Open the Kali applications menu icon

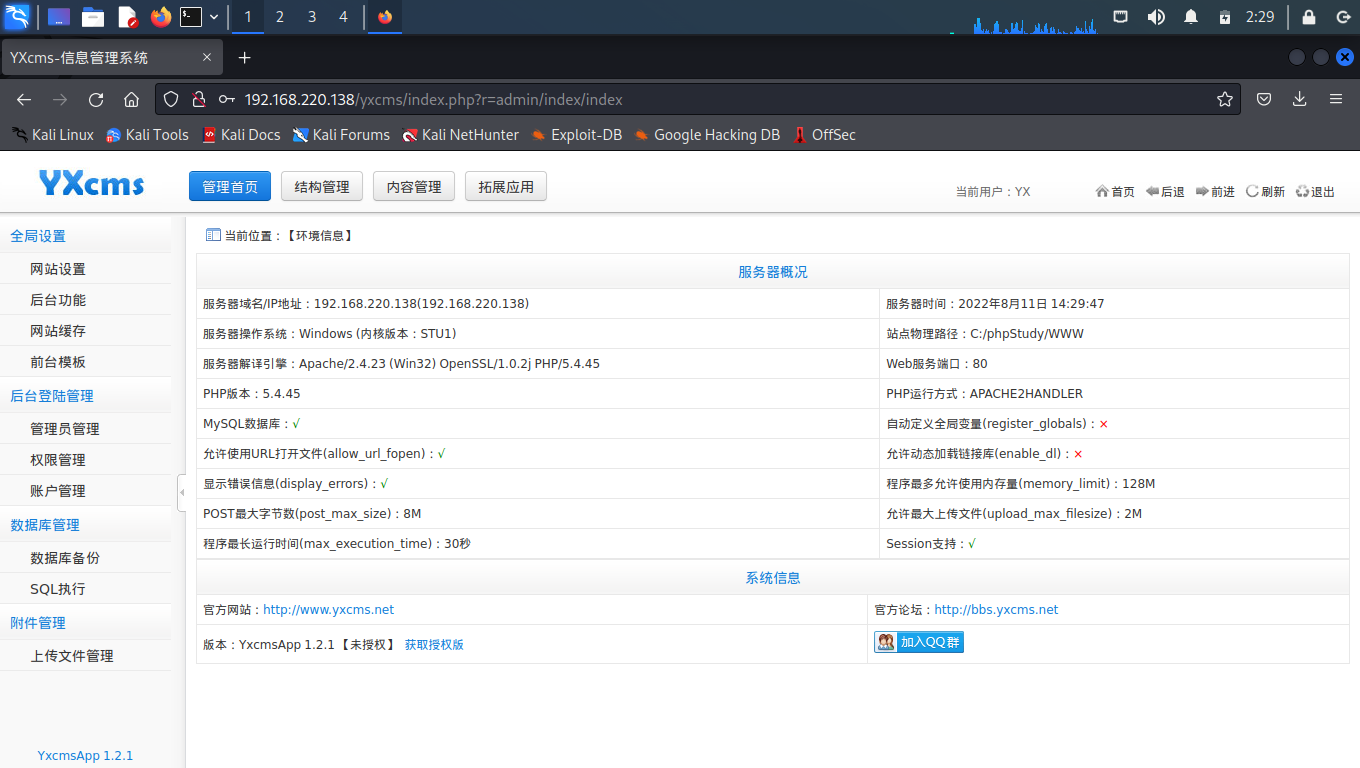(x=17, y=16)
